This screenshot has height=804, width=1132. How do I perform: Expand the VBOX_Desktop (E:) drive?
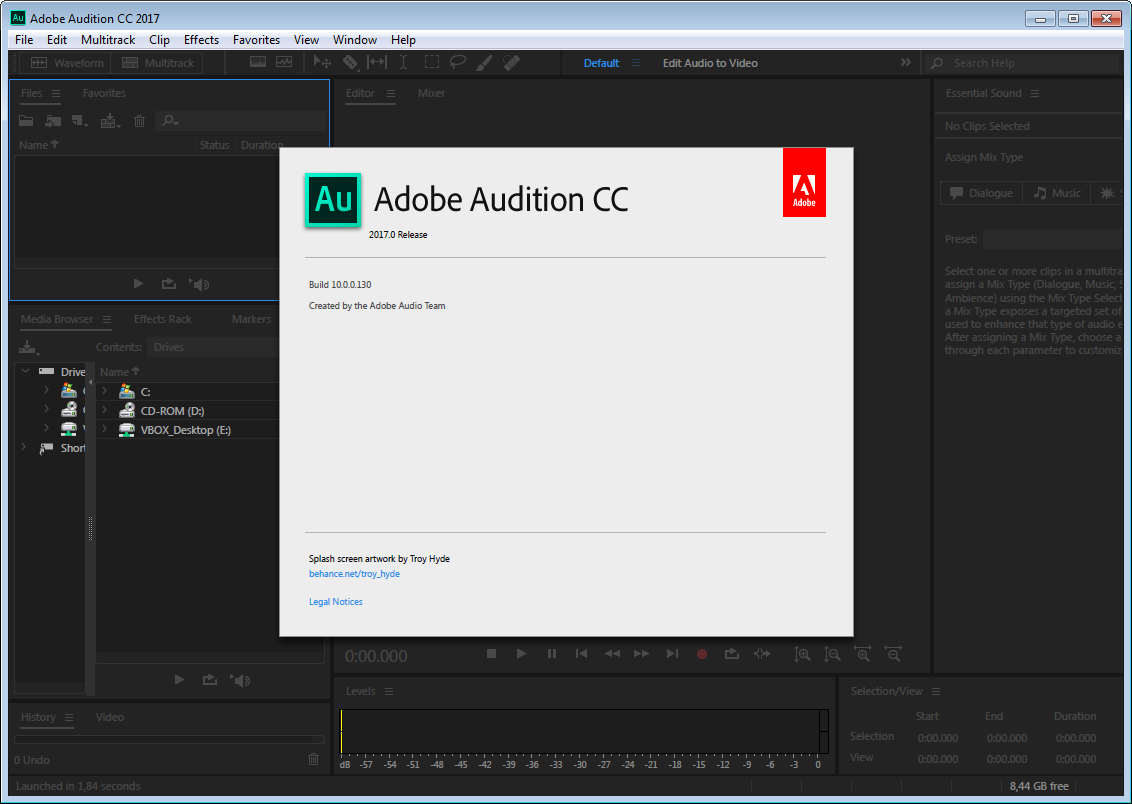(104, 430)
